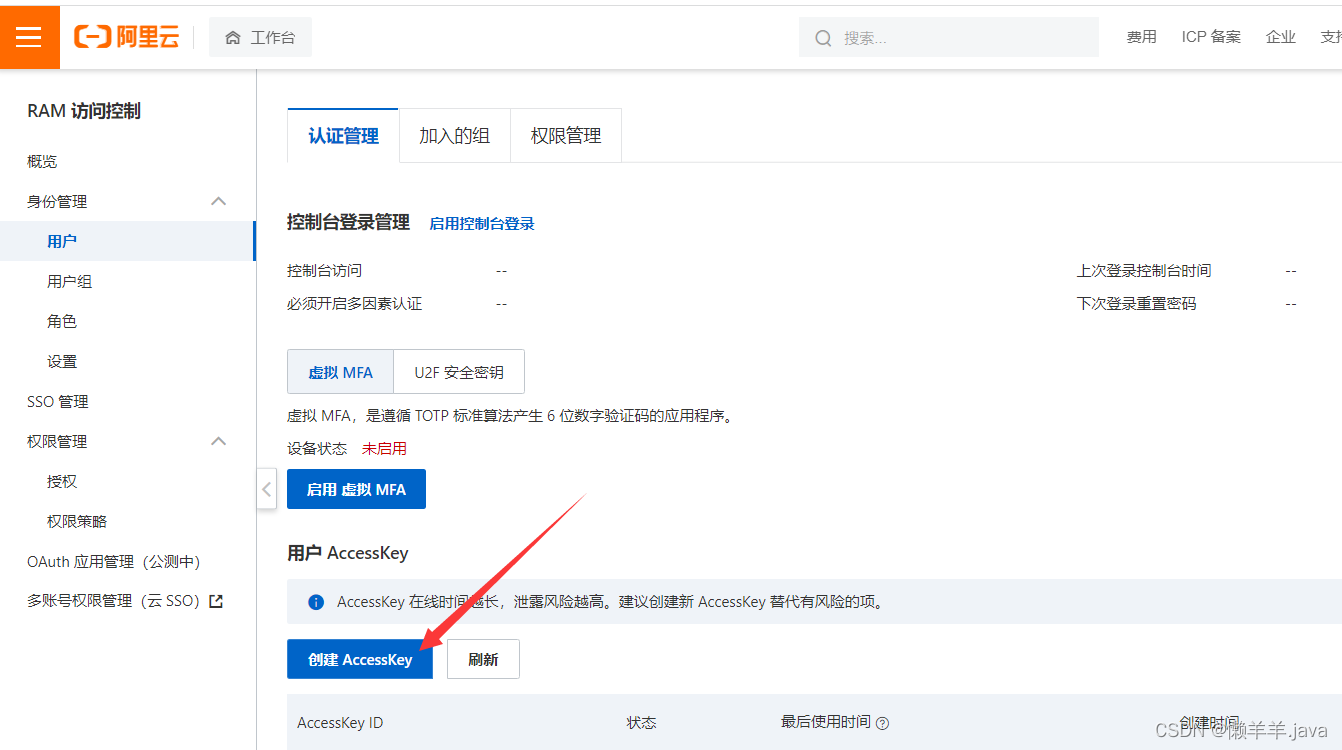Click the 最后使用时间 column header
This screenshot has width=1342, height=750.
point(826,722)
